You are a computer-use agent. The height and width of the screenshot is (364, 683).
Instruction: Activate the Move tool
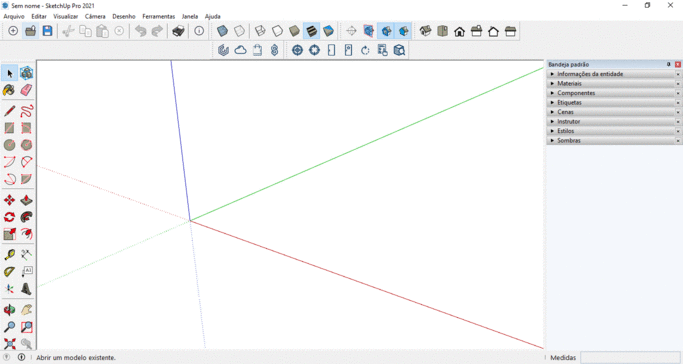[9, 200]
